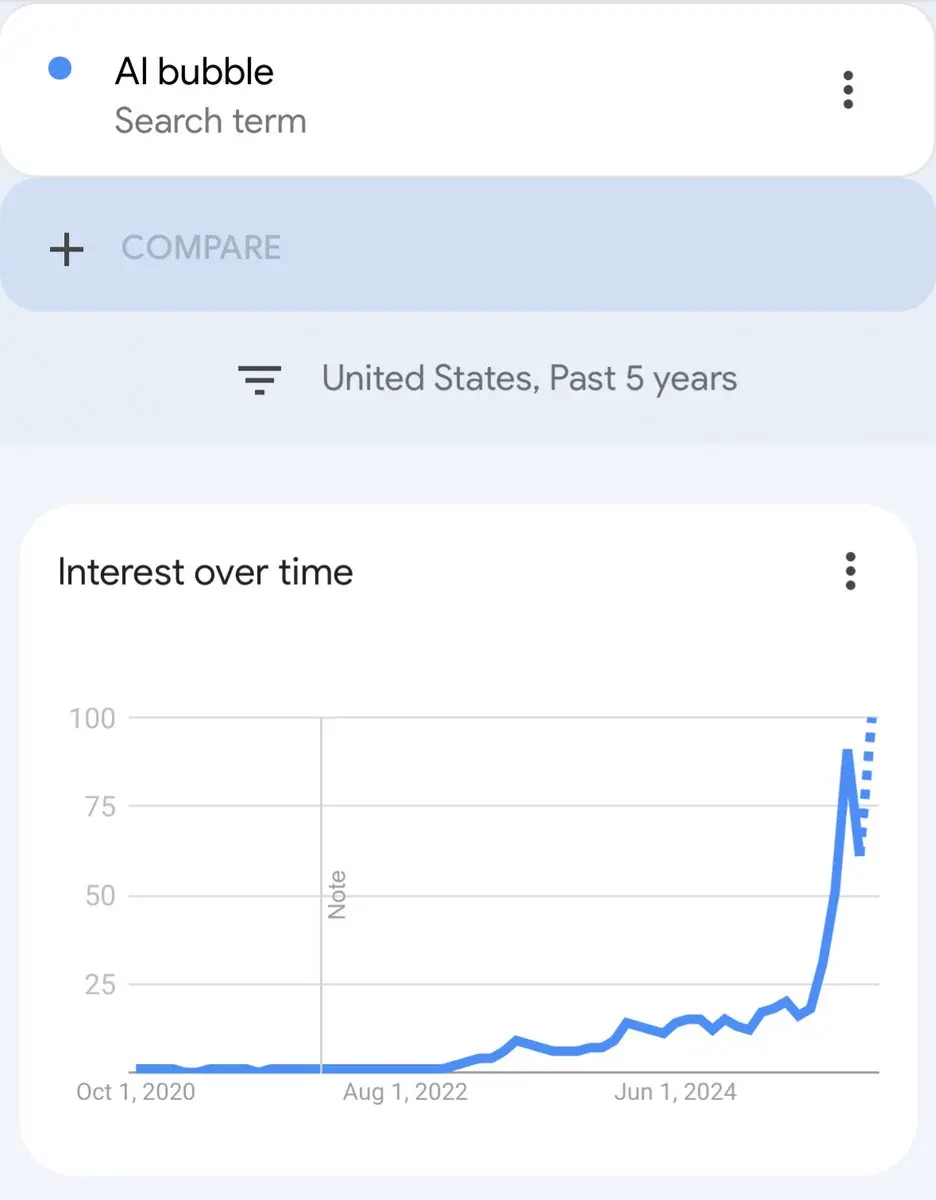
Task: Click the Aug 1, 2022 axis label
Action: [405, 1091]
